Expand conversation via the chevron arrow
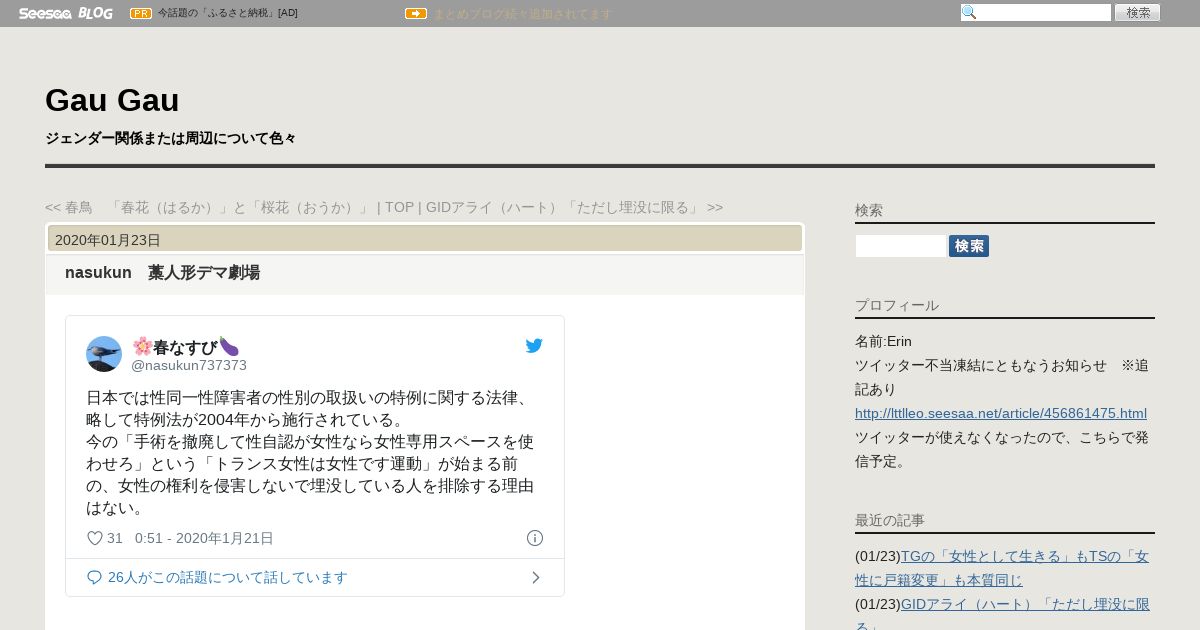1200x630 pixels. coord(536,577)
